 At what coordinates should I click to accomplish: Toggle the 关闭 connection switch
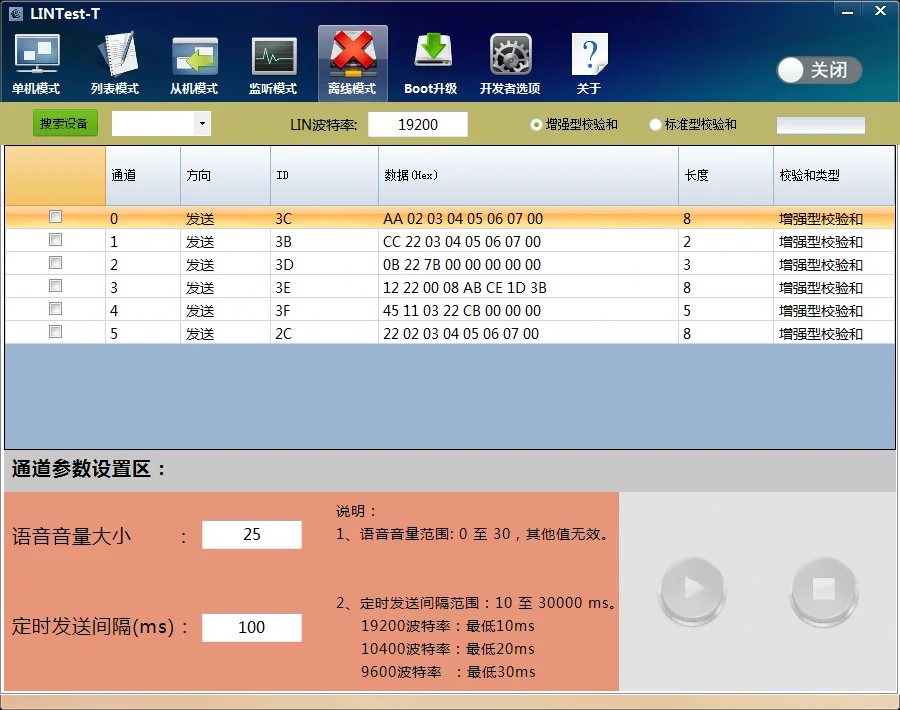click(x=819, y=70)
